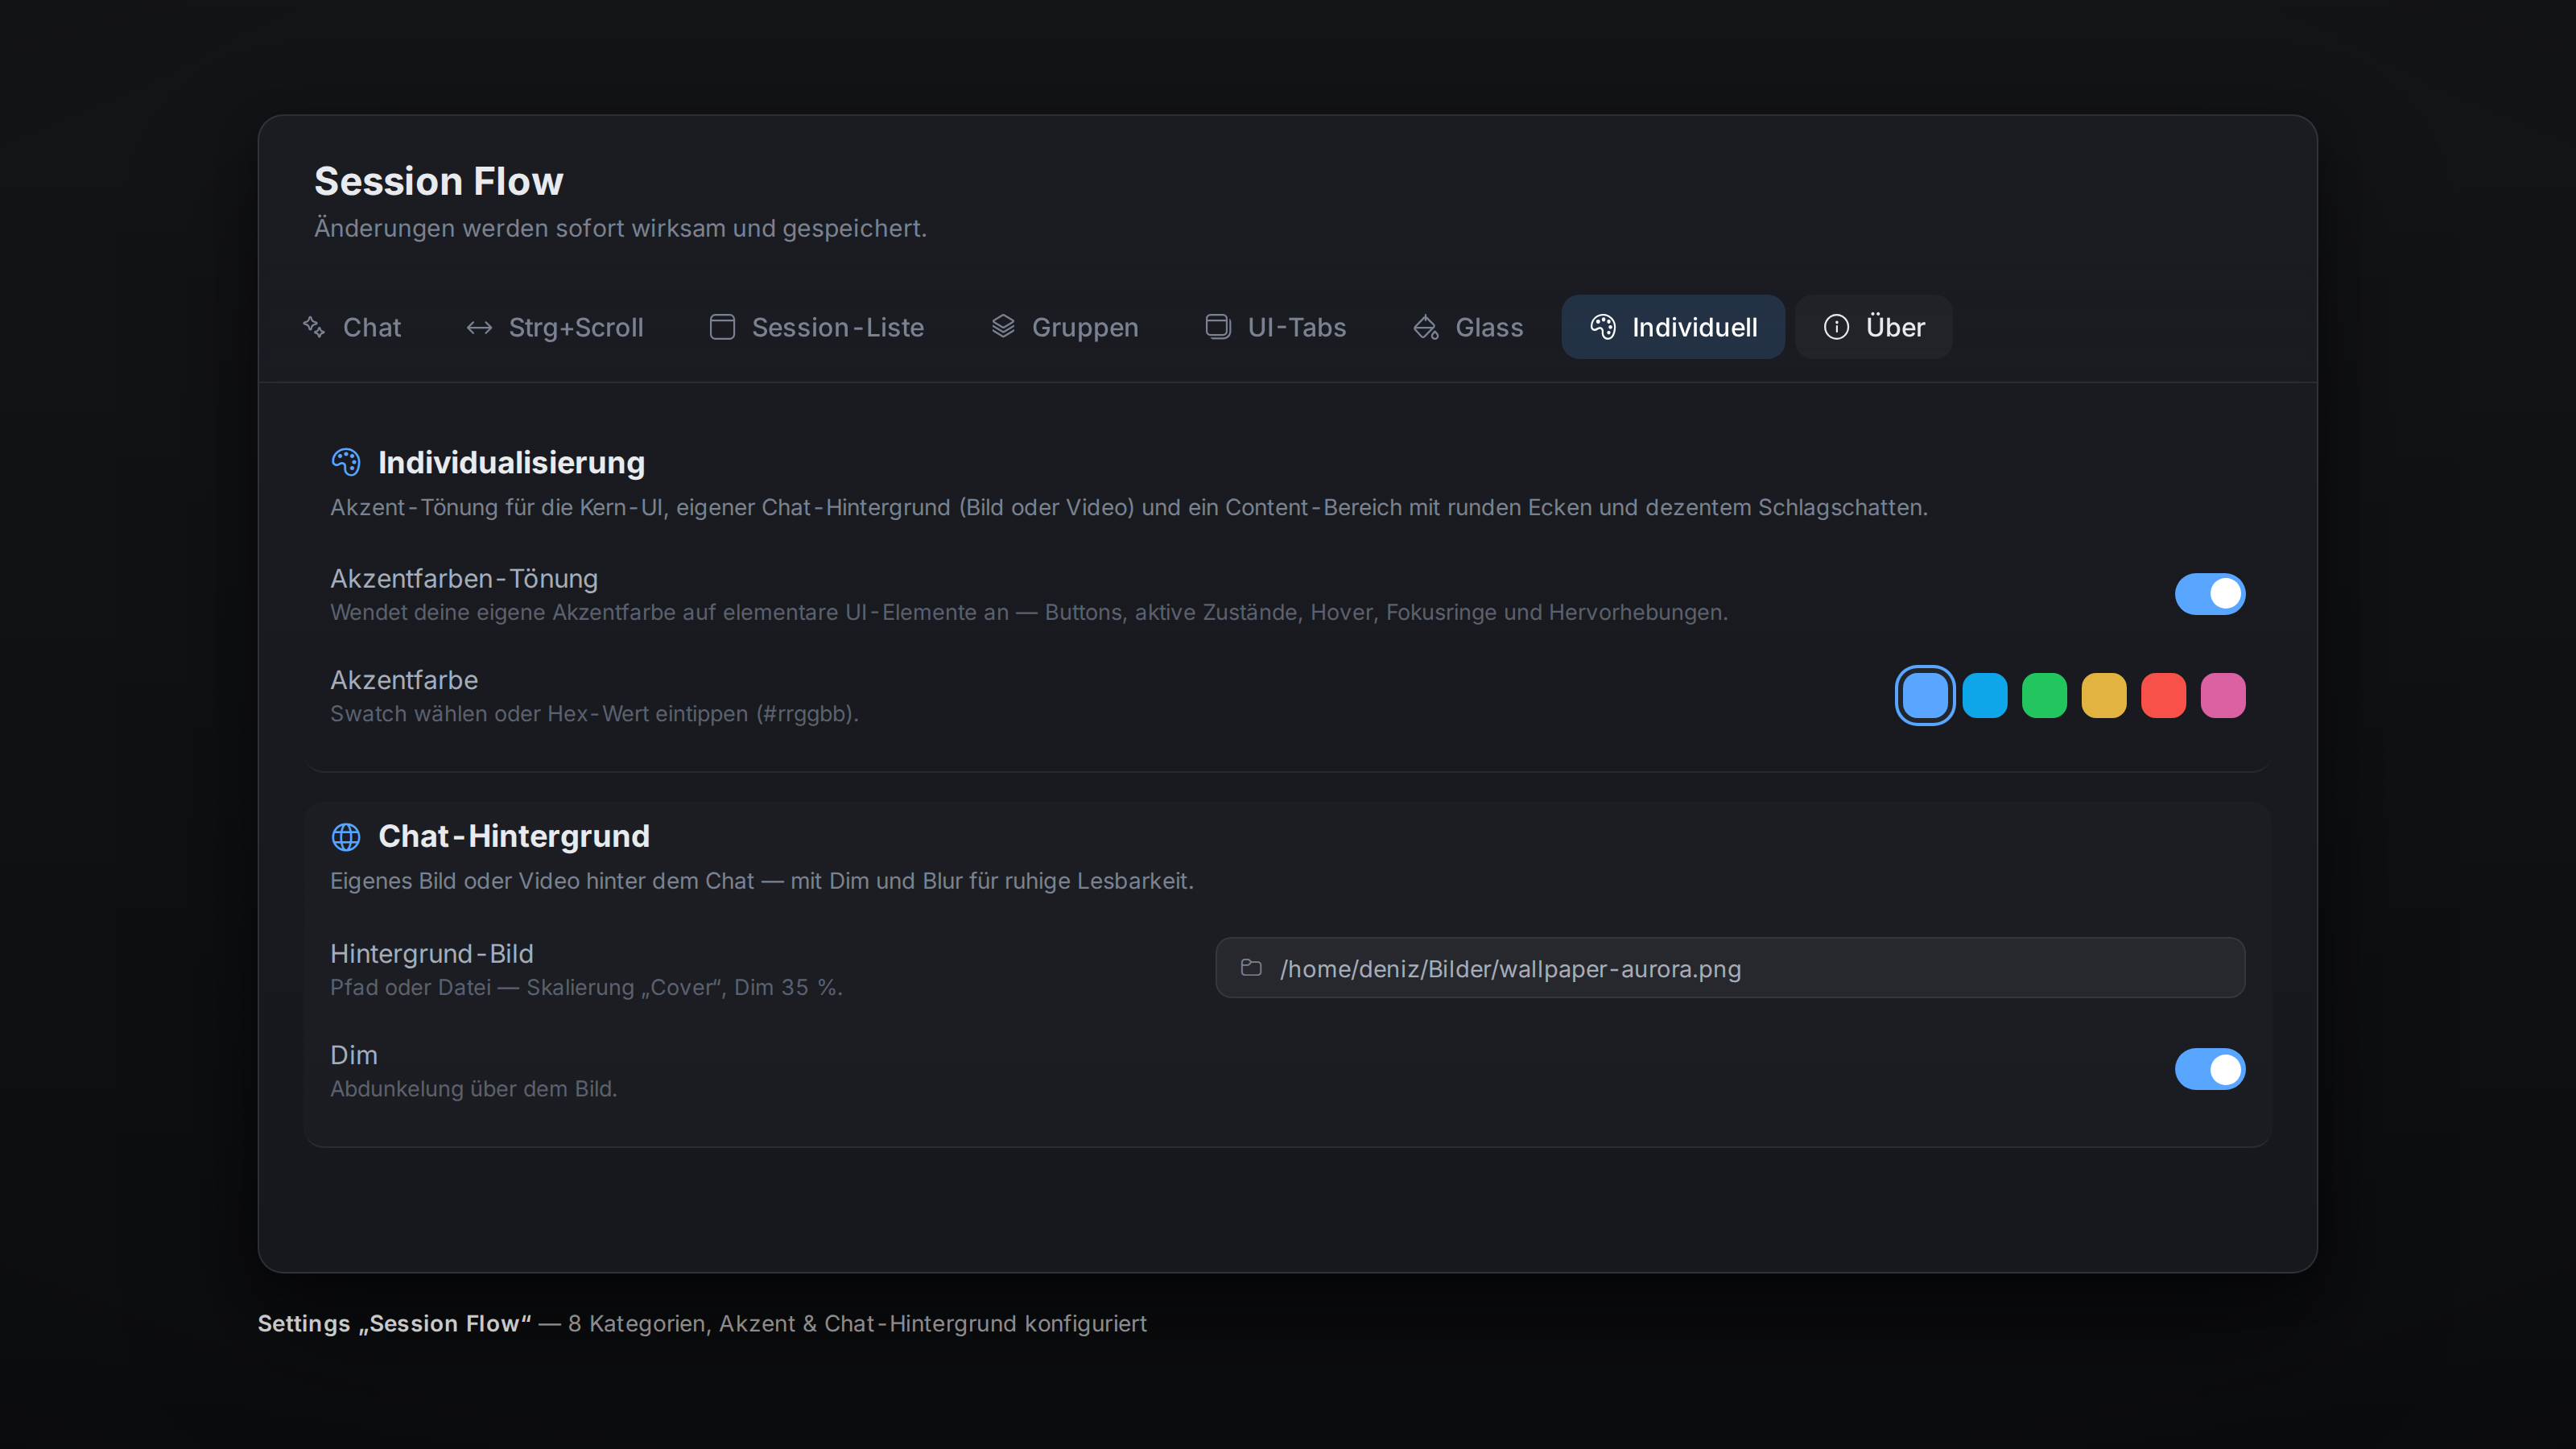Click the Chat-Hintergrund section heading
2576x1449 pixels.
[514, 836]
